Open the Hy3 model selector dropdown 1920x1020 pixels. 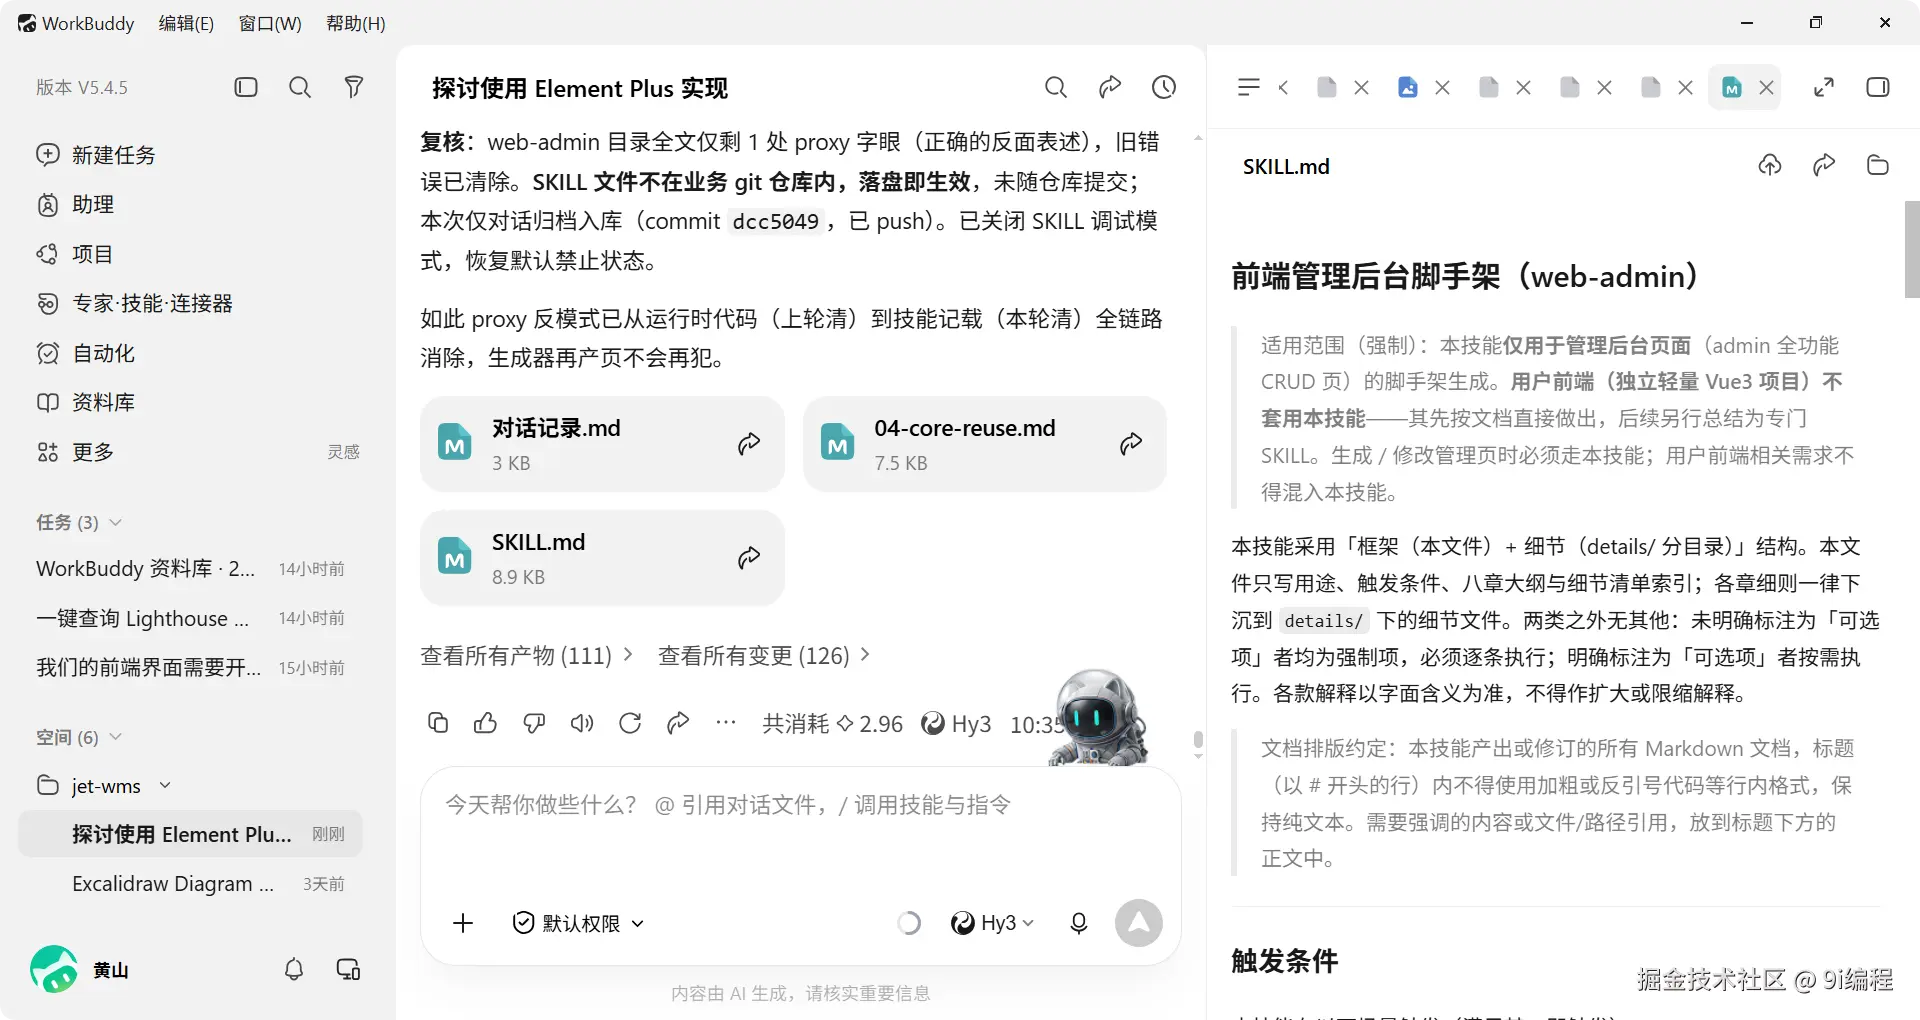[x=992, y=923]
